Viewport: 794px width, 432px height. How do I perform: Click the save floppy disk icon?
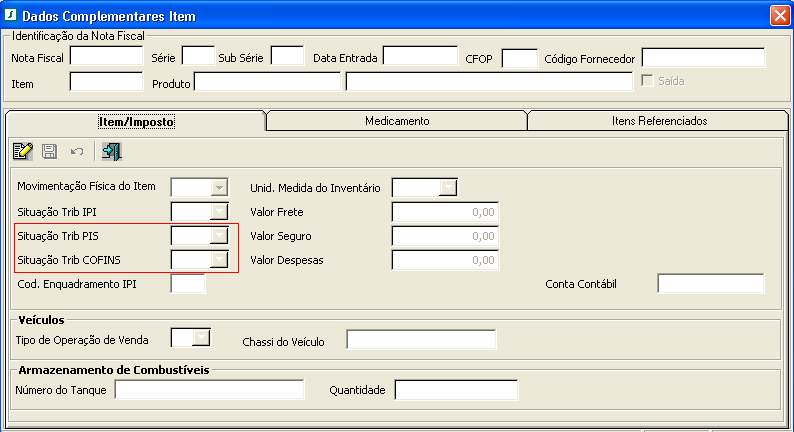49,151
